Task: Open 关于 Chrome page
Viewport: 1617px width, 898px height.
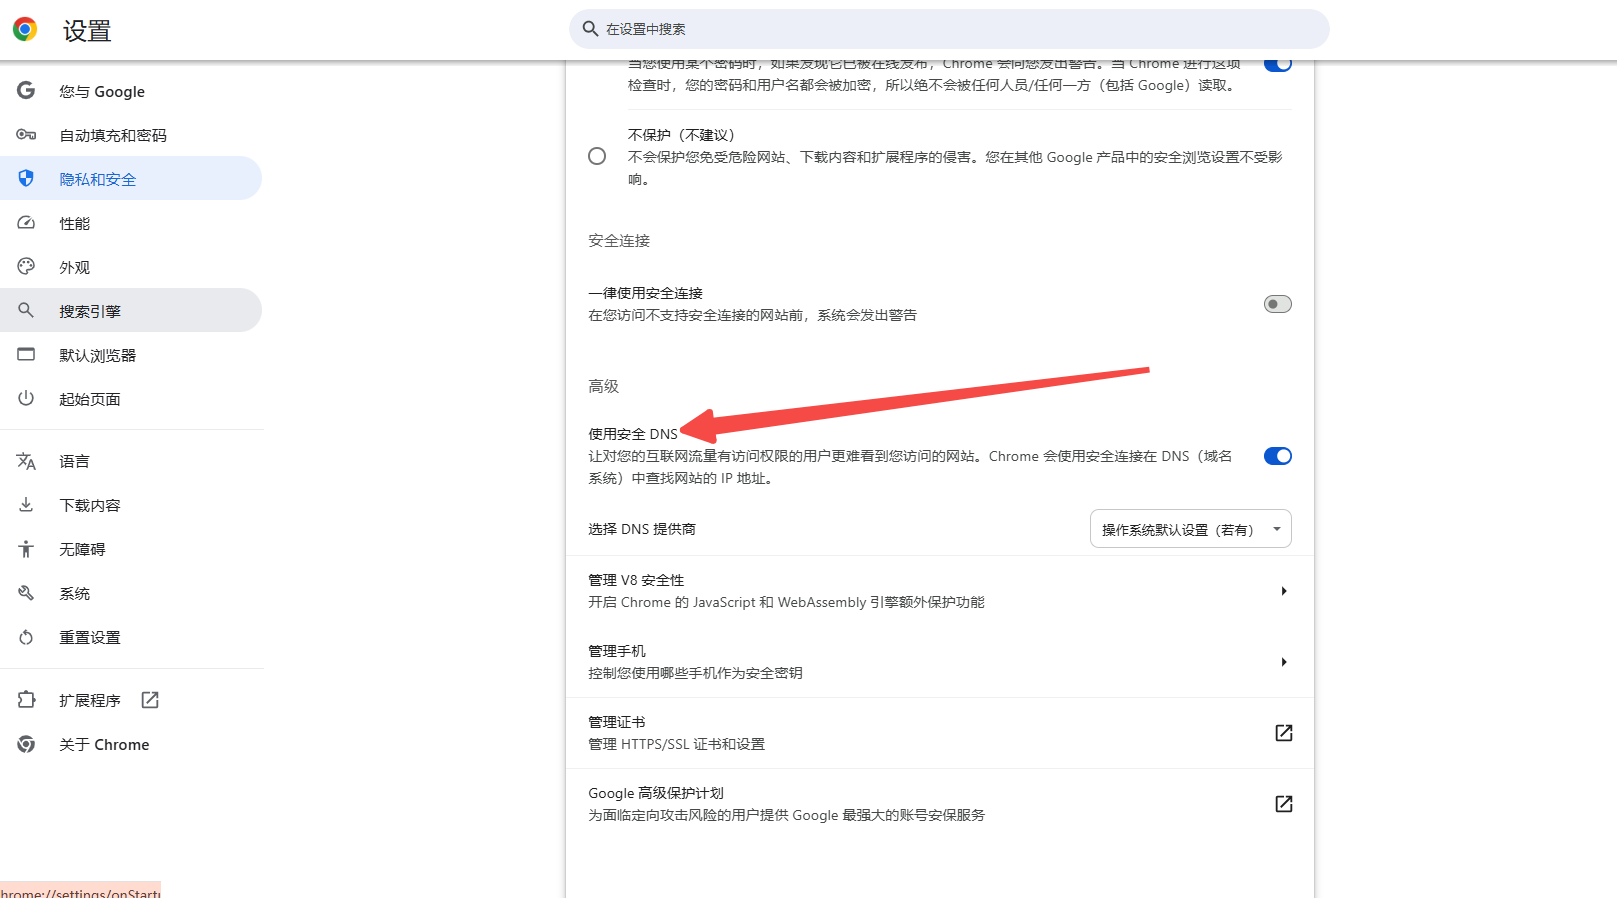Action: (x=131, y=744)
